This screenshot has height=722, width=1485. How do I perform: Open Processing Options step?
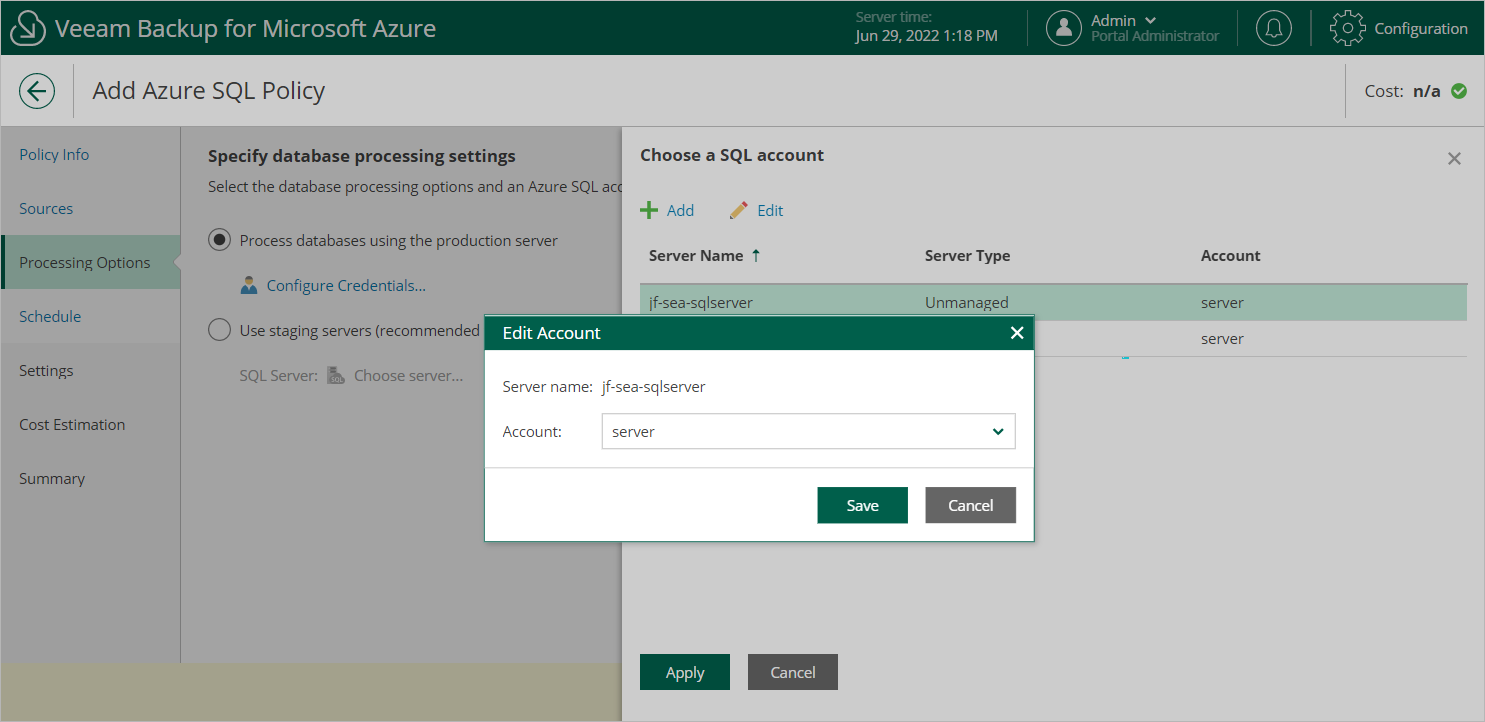91,262
